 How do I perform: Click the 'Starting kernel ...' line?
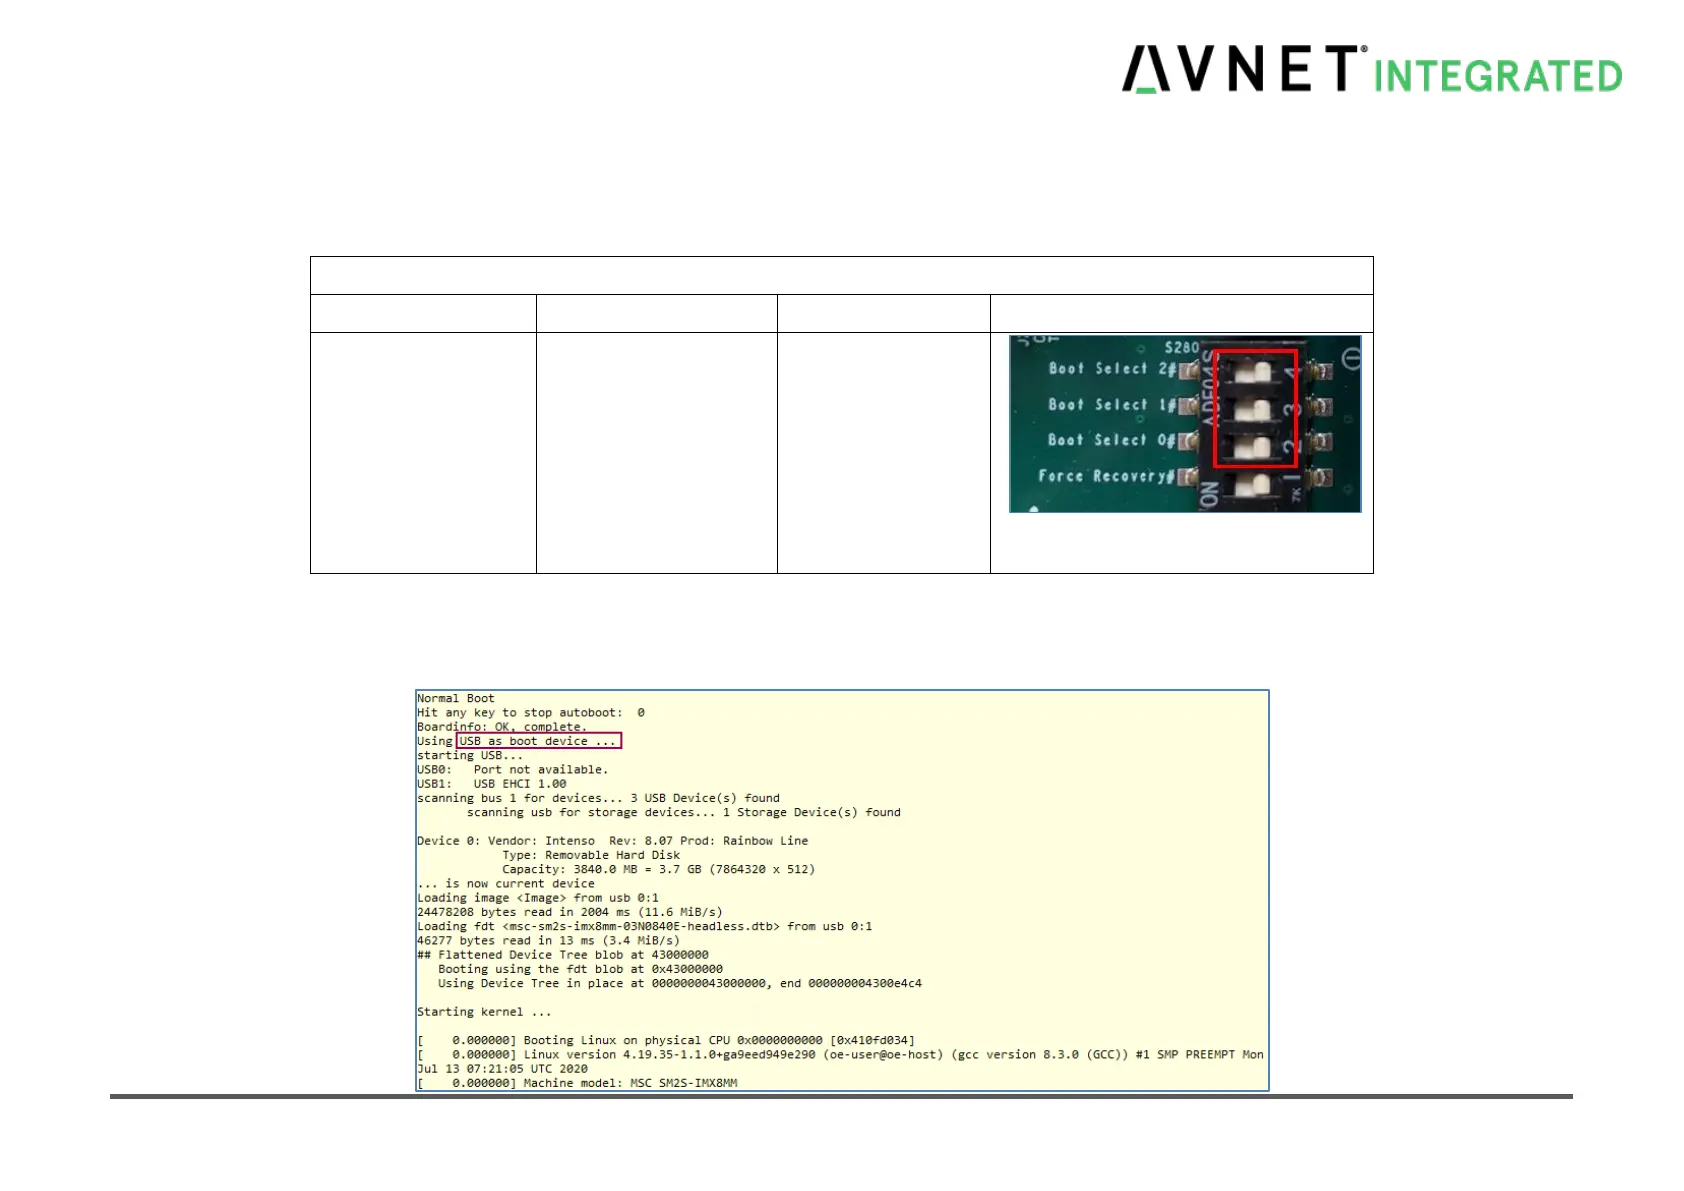pyautogui.click(x=484, y=1012)
